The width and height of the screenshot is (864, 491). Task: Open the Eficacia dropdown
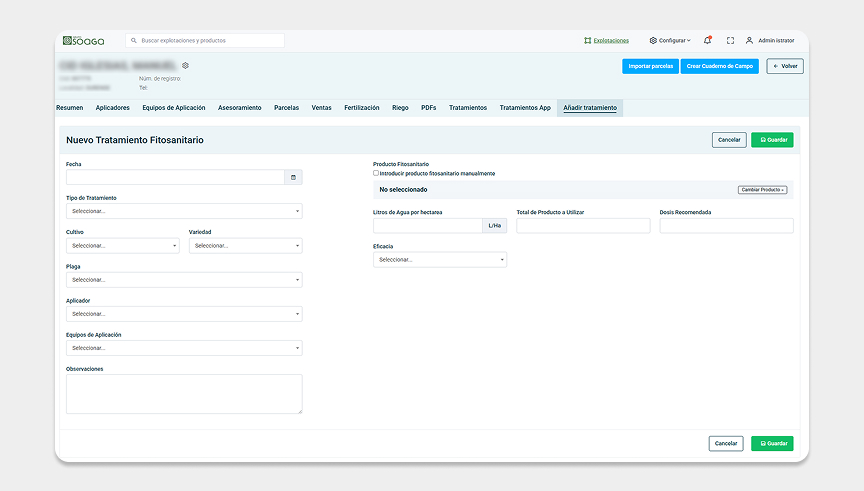coord(439,259)
